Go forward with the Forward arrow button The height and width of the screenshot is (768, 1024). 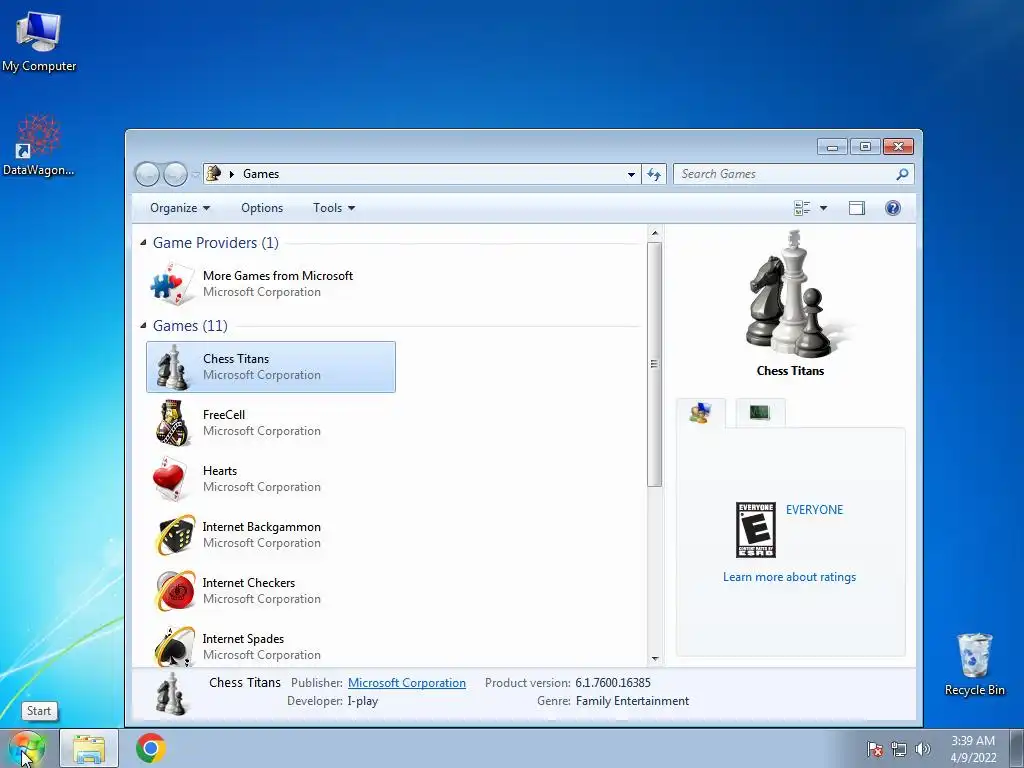click(176, 174)
